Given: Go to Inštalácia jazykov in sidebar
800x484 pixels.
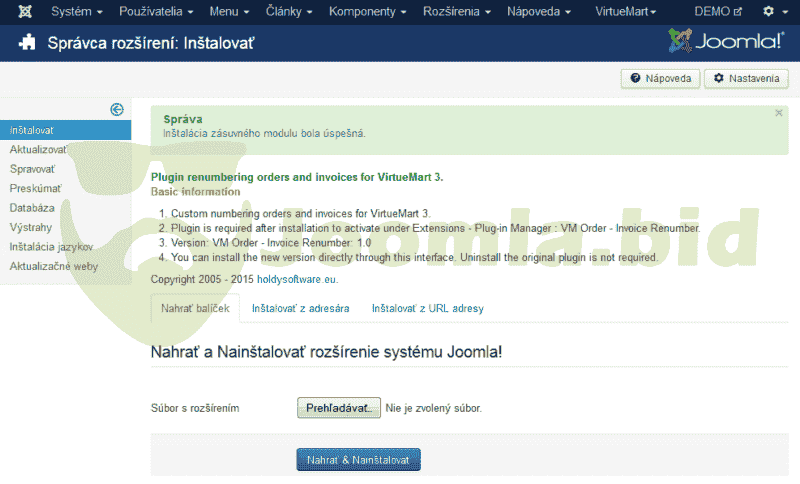Looking at the screenshot, I should point(51,246).
